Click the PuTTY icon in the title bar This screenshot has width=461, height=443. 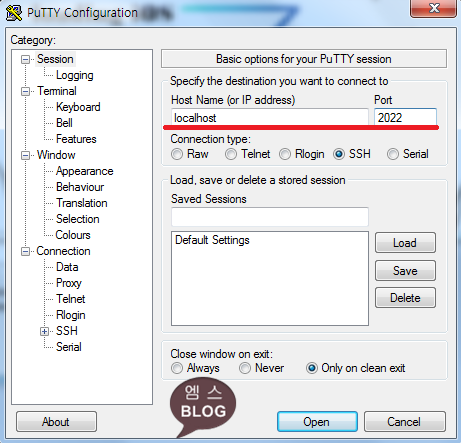pyautogui.click(x=14, y=13)
